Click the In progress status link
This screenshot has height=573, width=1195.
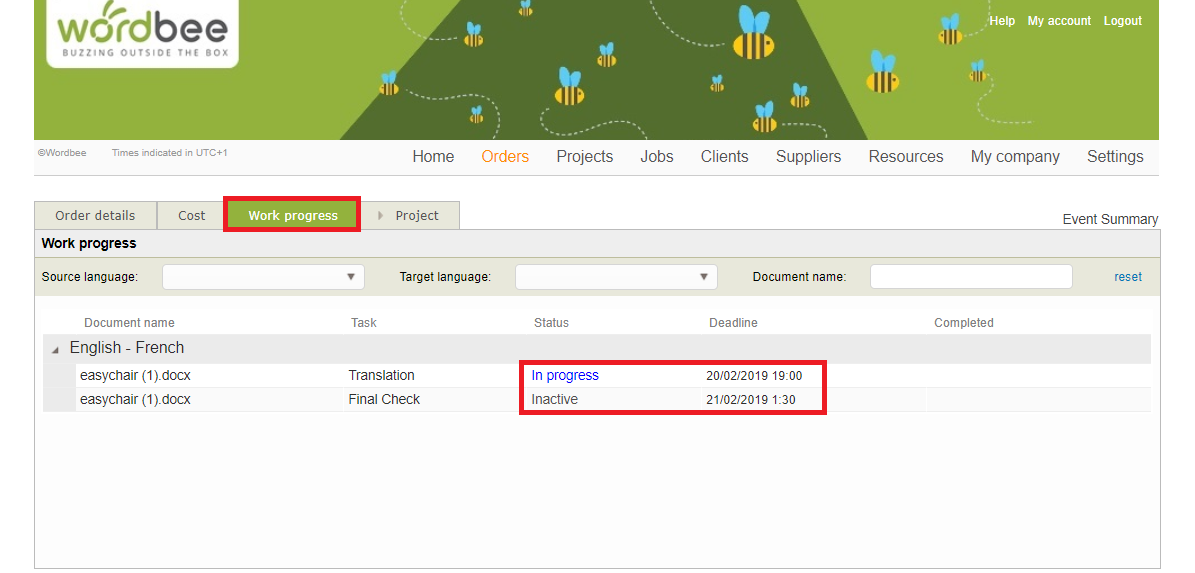pos(565,376)
